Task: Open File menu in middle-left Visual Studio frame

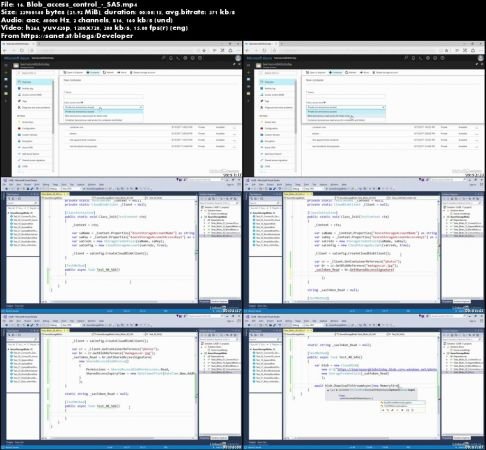Action: coord(5,184)
